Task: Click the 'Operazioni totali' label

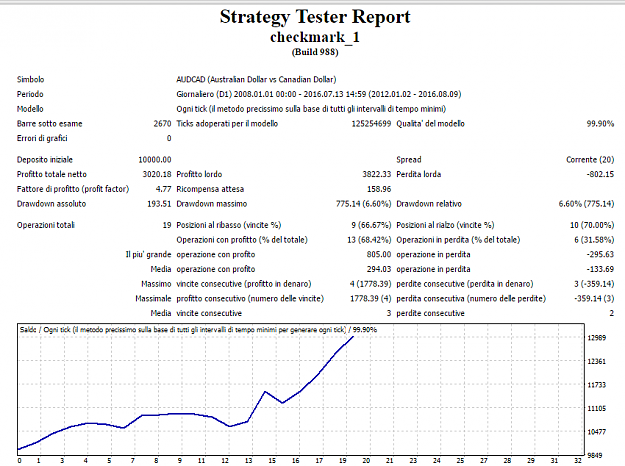Action: tap(45, 225)
